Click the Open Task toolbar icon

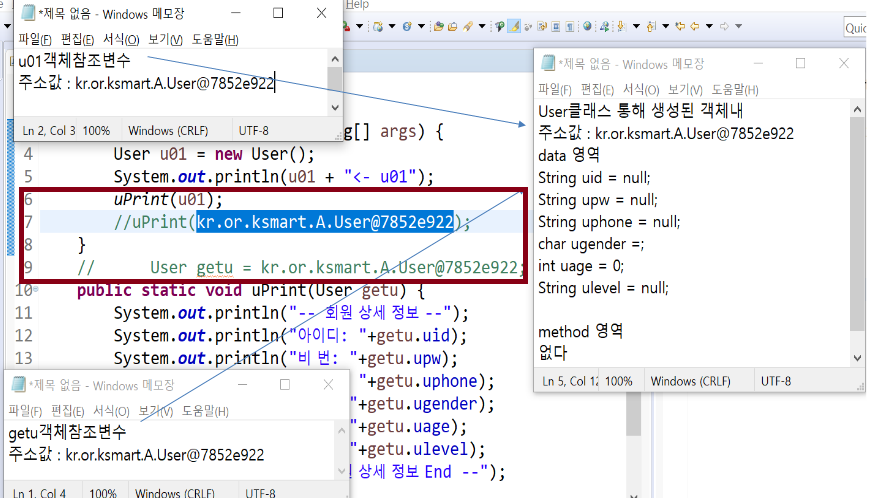pyautogui.click(x=453, y=27)
